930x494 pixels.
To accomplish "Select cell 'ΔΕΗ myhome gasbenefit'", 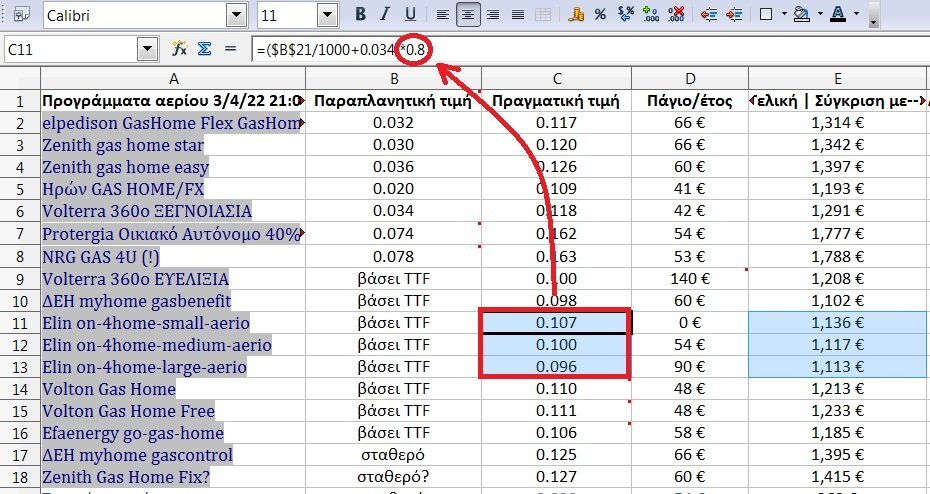I will click(x=173, y=301).
